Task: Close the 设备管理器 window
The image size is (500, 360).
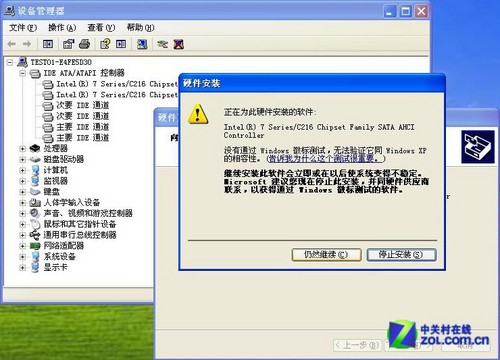Action: tap(422, 12)
